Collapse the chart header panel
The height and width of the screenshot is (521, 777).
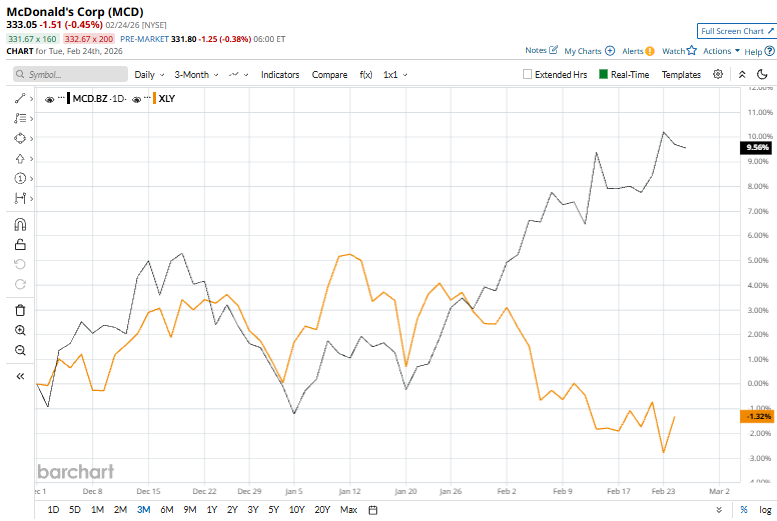[742, 74]
